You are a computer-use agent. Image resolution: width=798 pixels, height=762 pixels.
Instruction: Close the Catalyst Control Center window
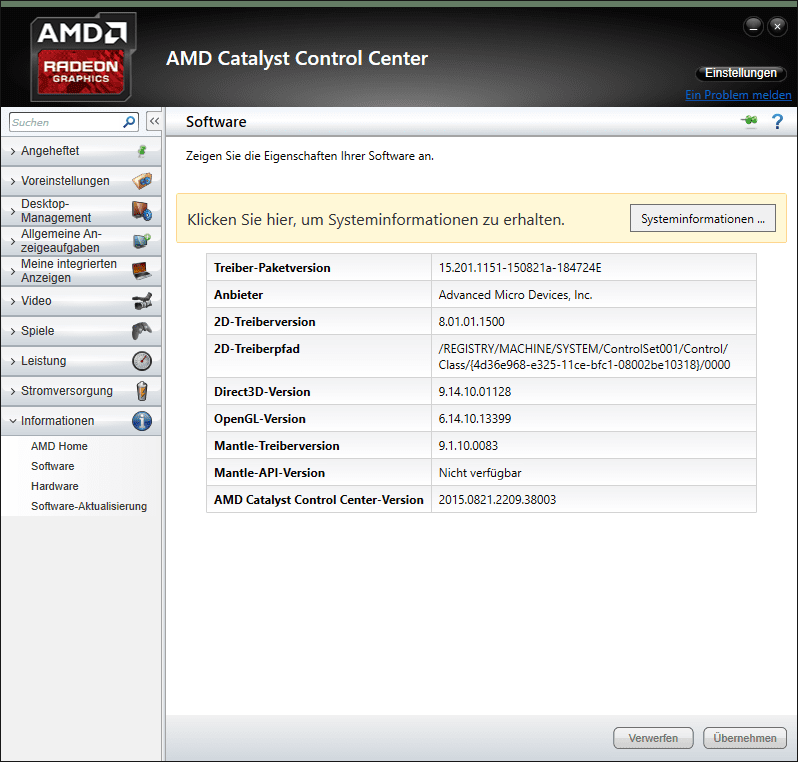[x=777, y=26]
